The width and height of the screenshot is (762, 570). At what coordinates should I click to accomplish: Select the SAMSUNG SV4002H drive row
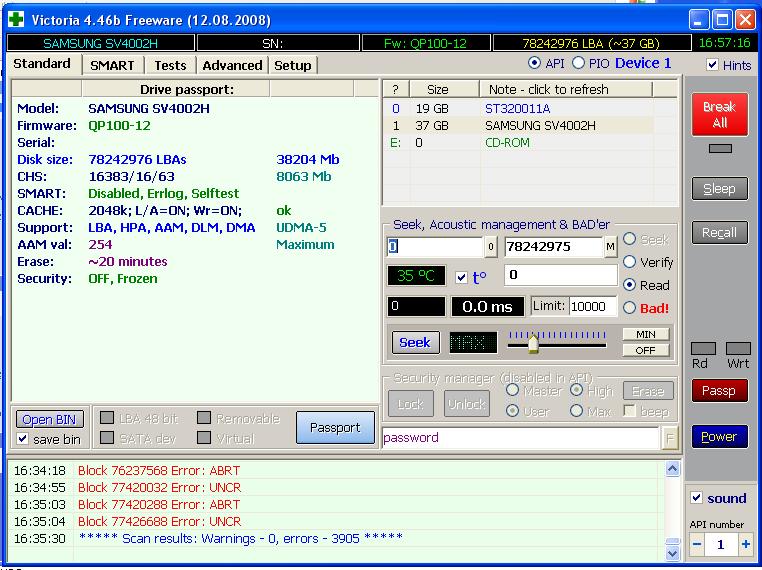530,126
